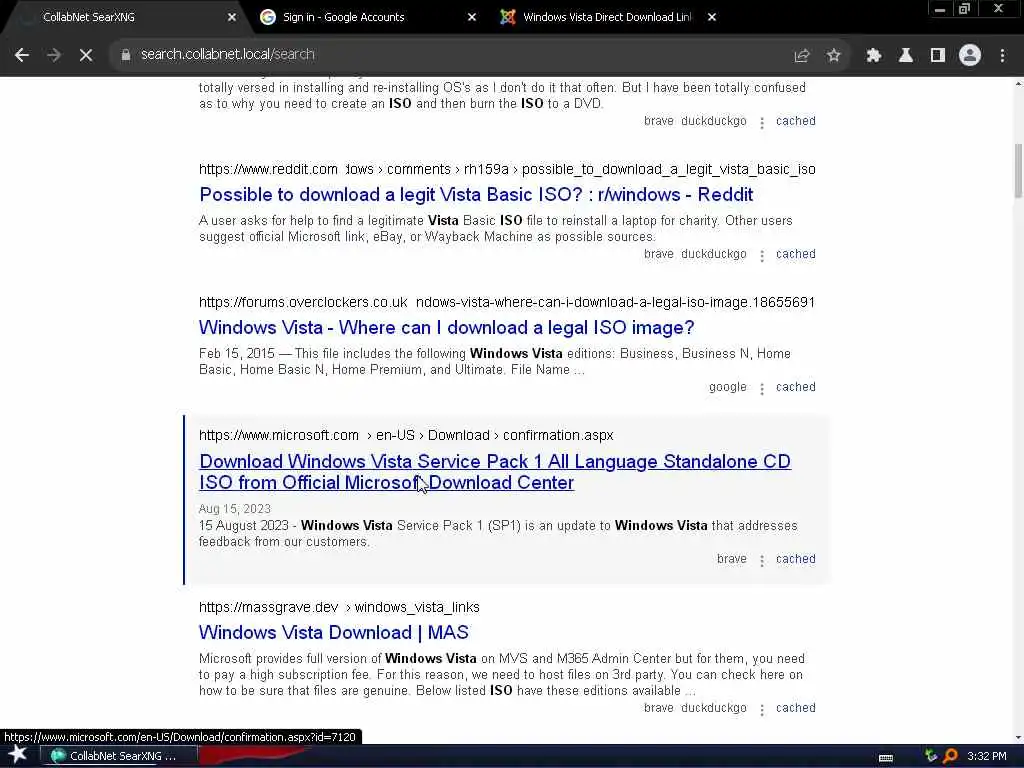This screenshot has width=1024, height=768.
Task: Open Windows Vista Download | MAS result
Action: click(x=334, y=632)
